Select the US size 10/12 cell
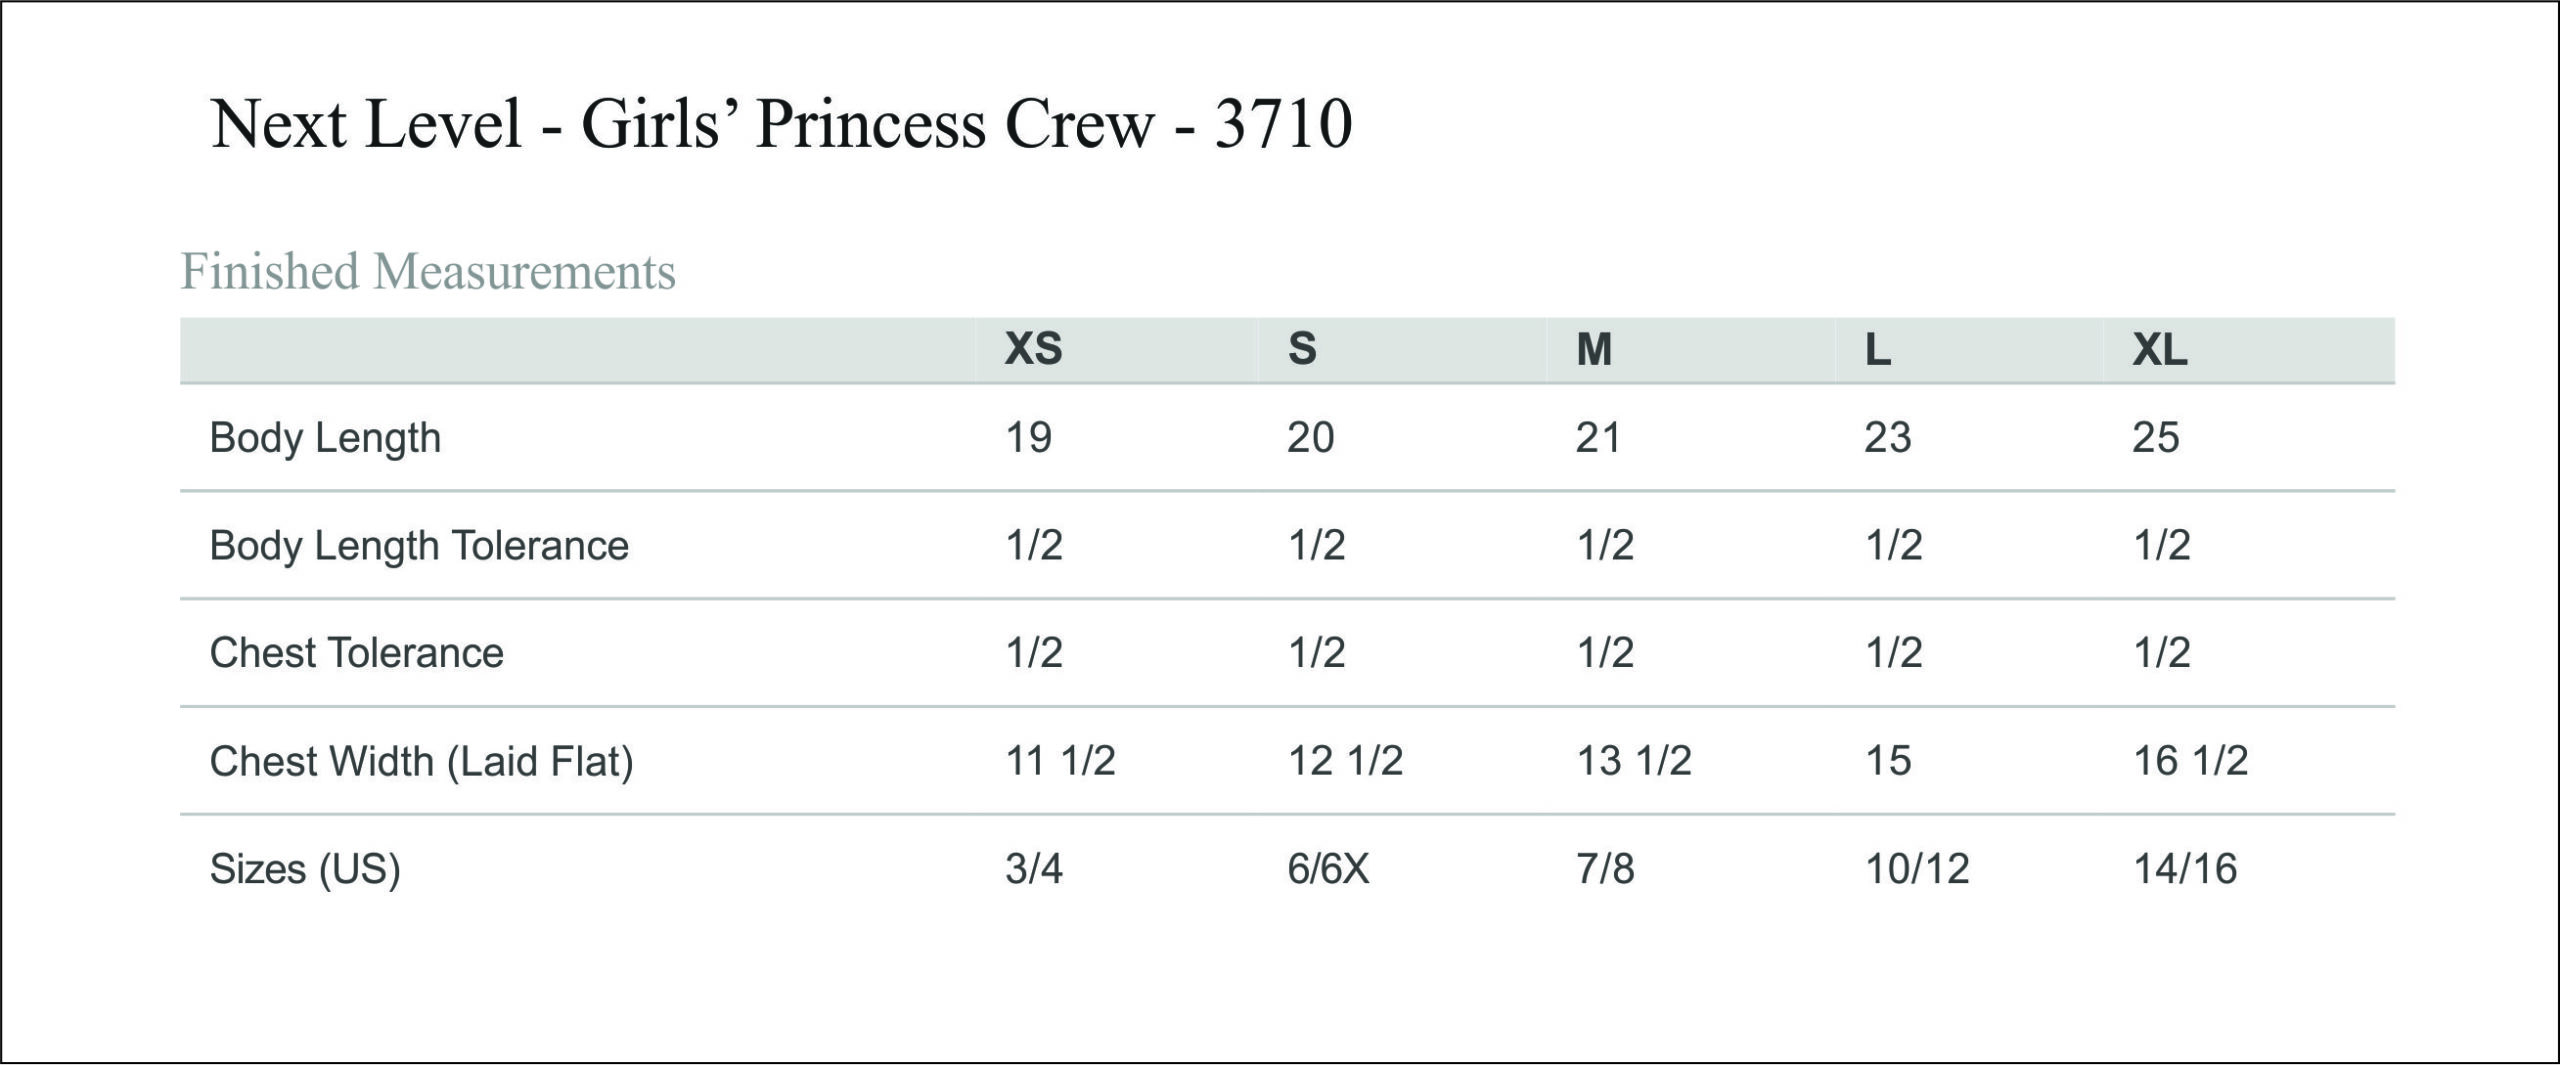Screen dimensions: 2560x1065 1917,869
